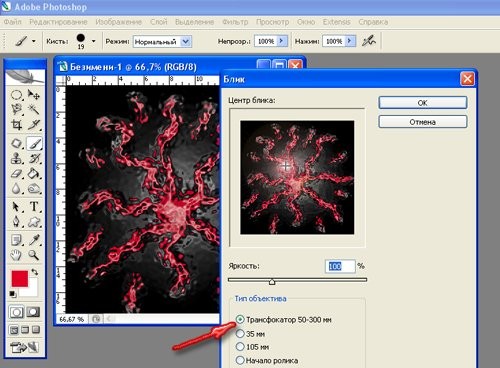Open the Слой menu
Screen dimensions: 500x368
[159, 22]
